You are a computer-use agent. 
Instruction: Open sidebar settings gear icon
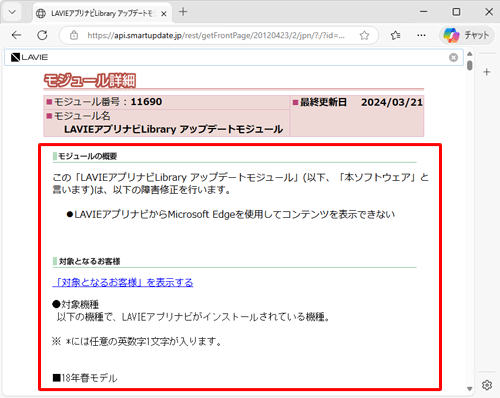pyautogui.click(x=487, y=385)
